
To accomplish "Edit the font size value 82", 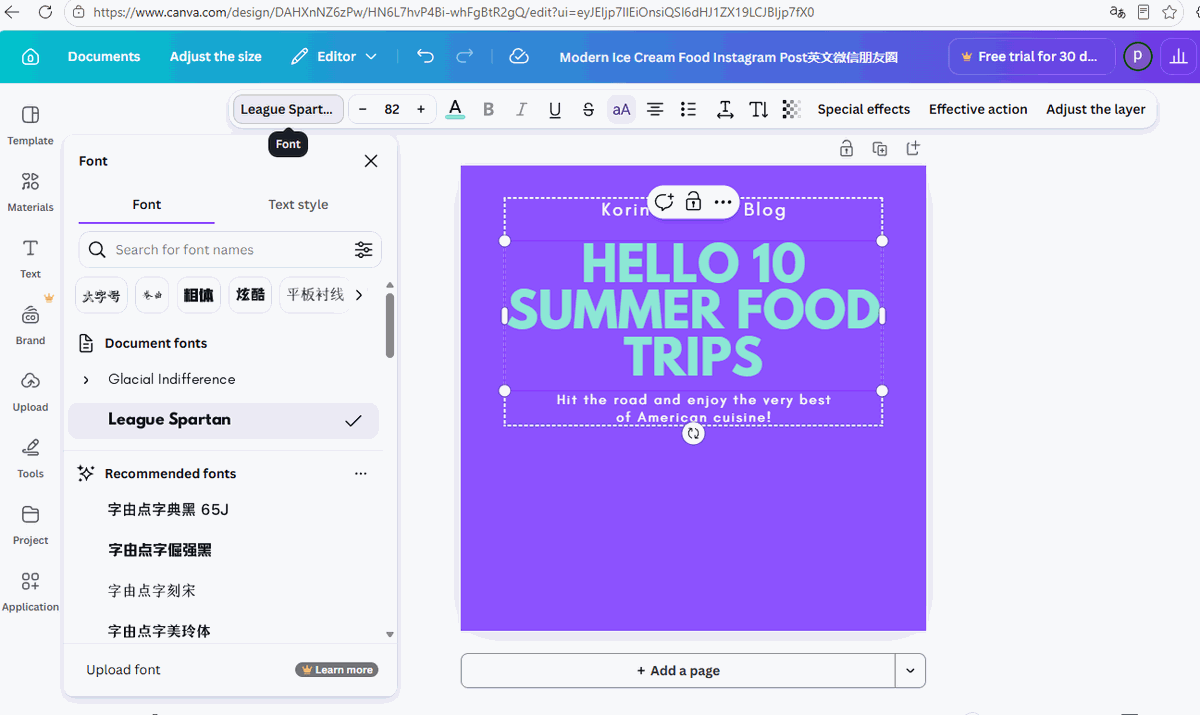I will click(x=392, y=109).
